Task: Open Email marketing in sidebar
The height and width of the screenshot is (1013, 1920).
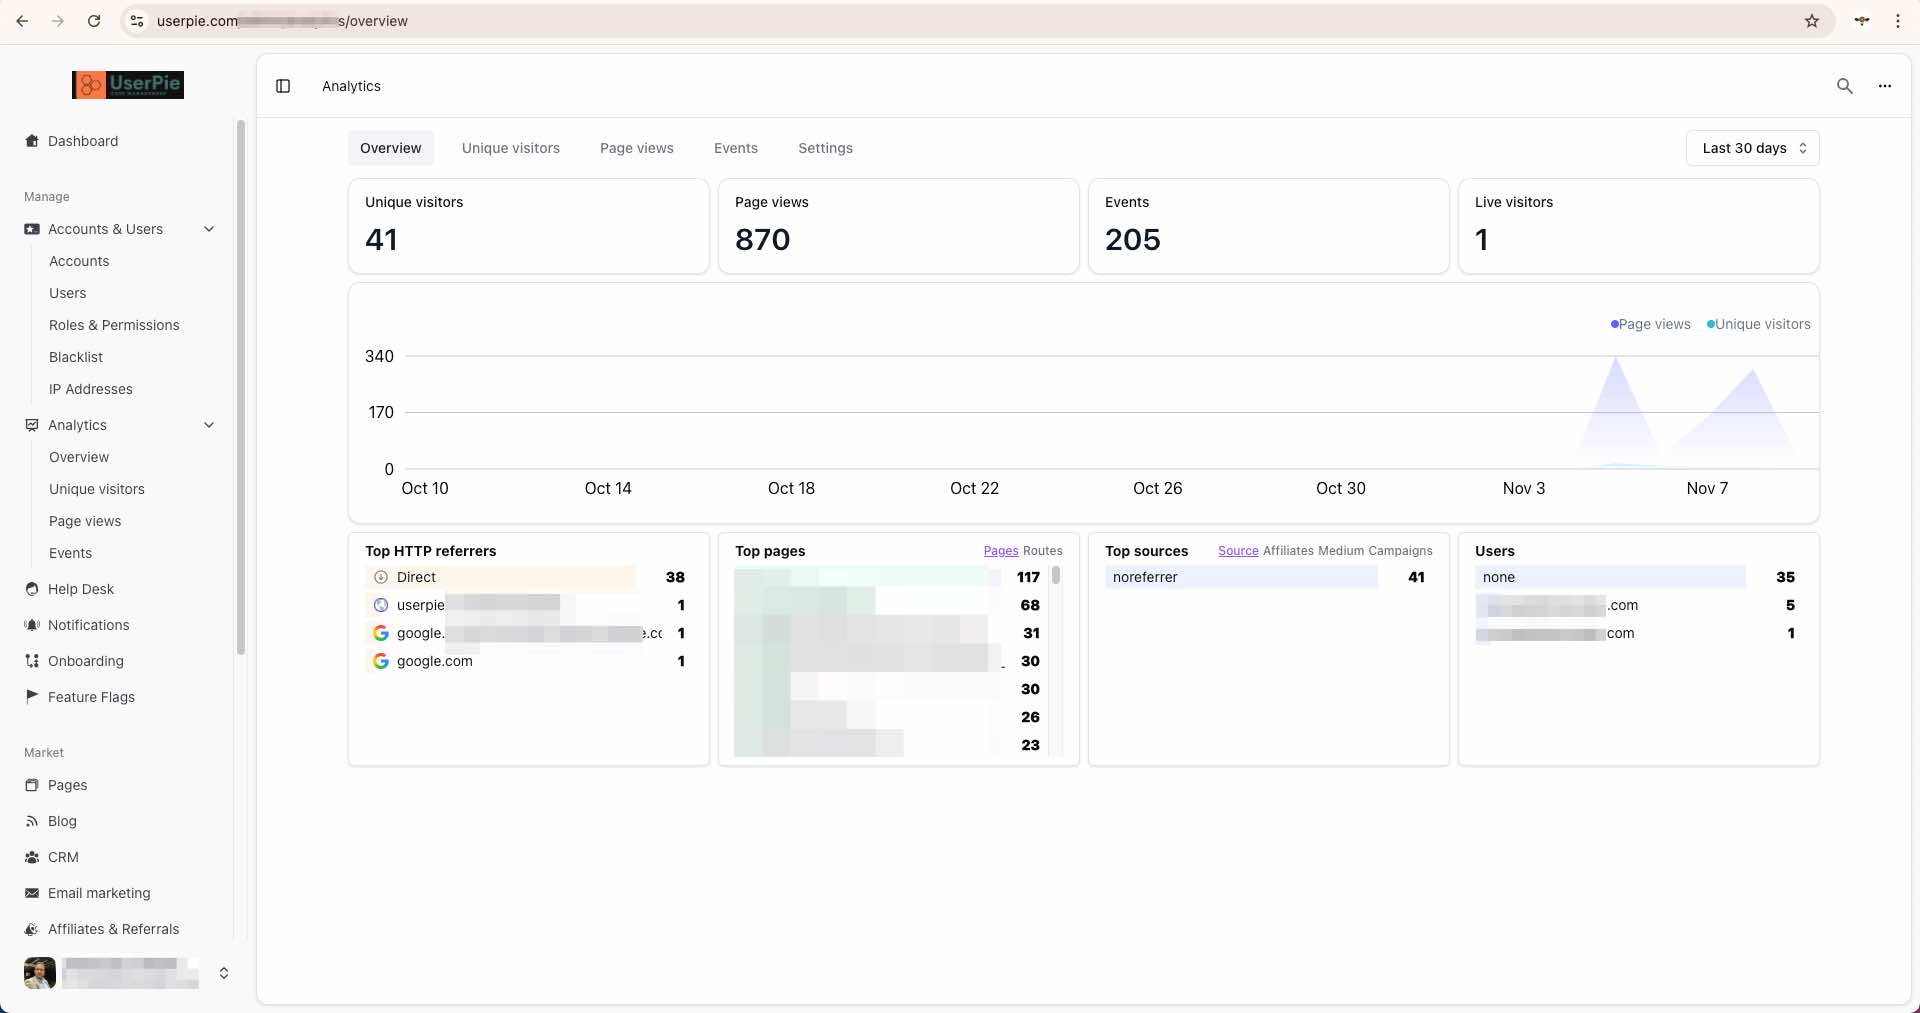Action: pyautogui.click(x=99, y=893)
